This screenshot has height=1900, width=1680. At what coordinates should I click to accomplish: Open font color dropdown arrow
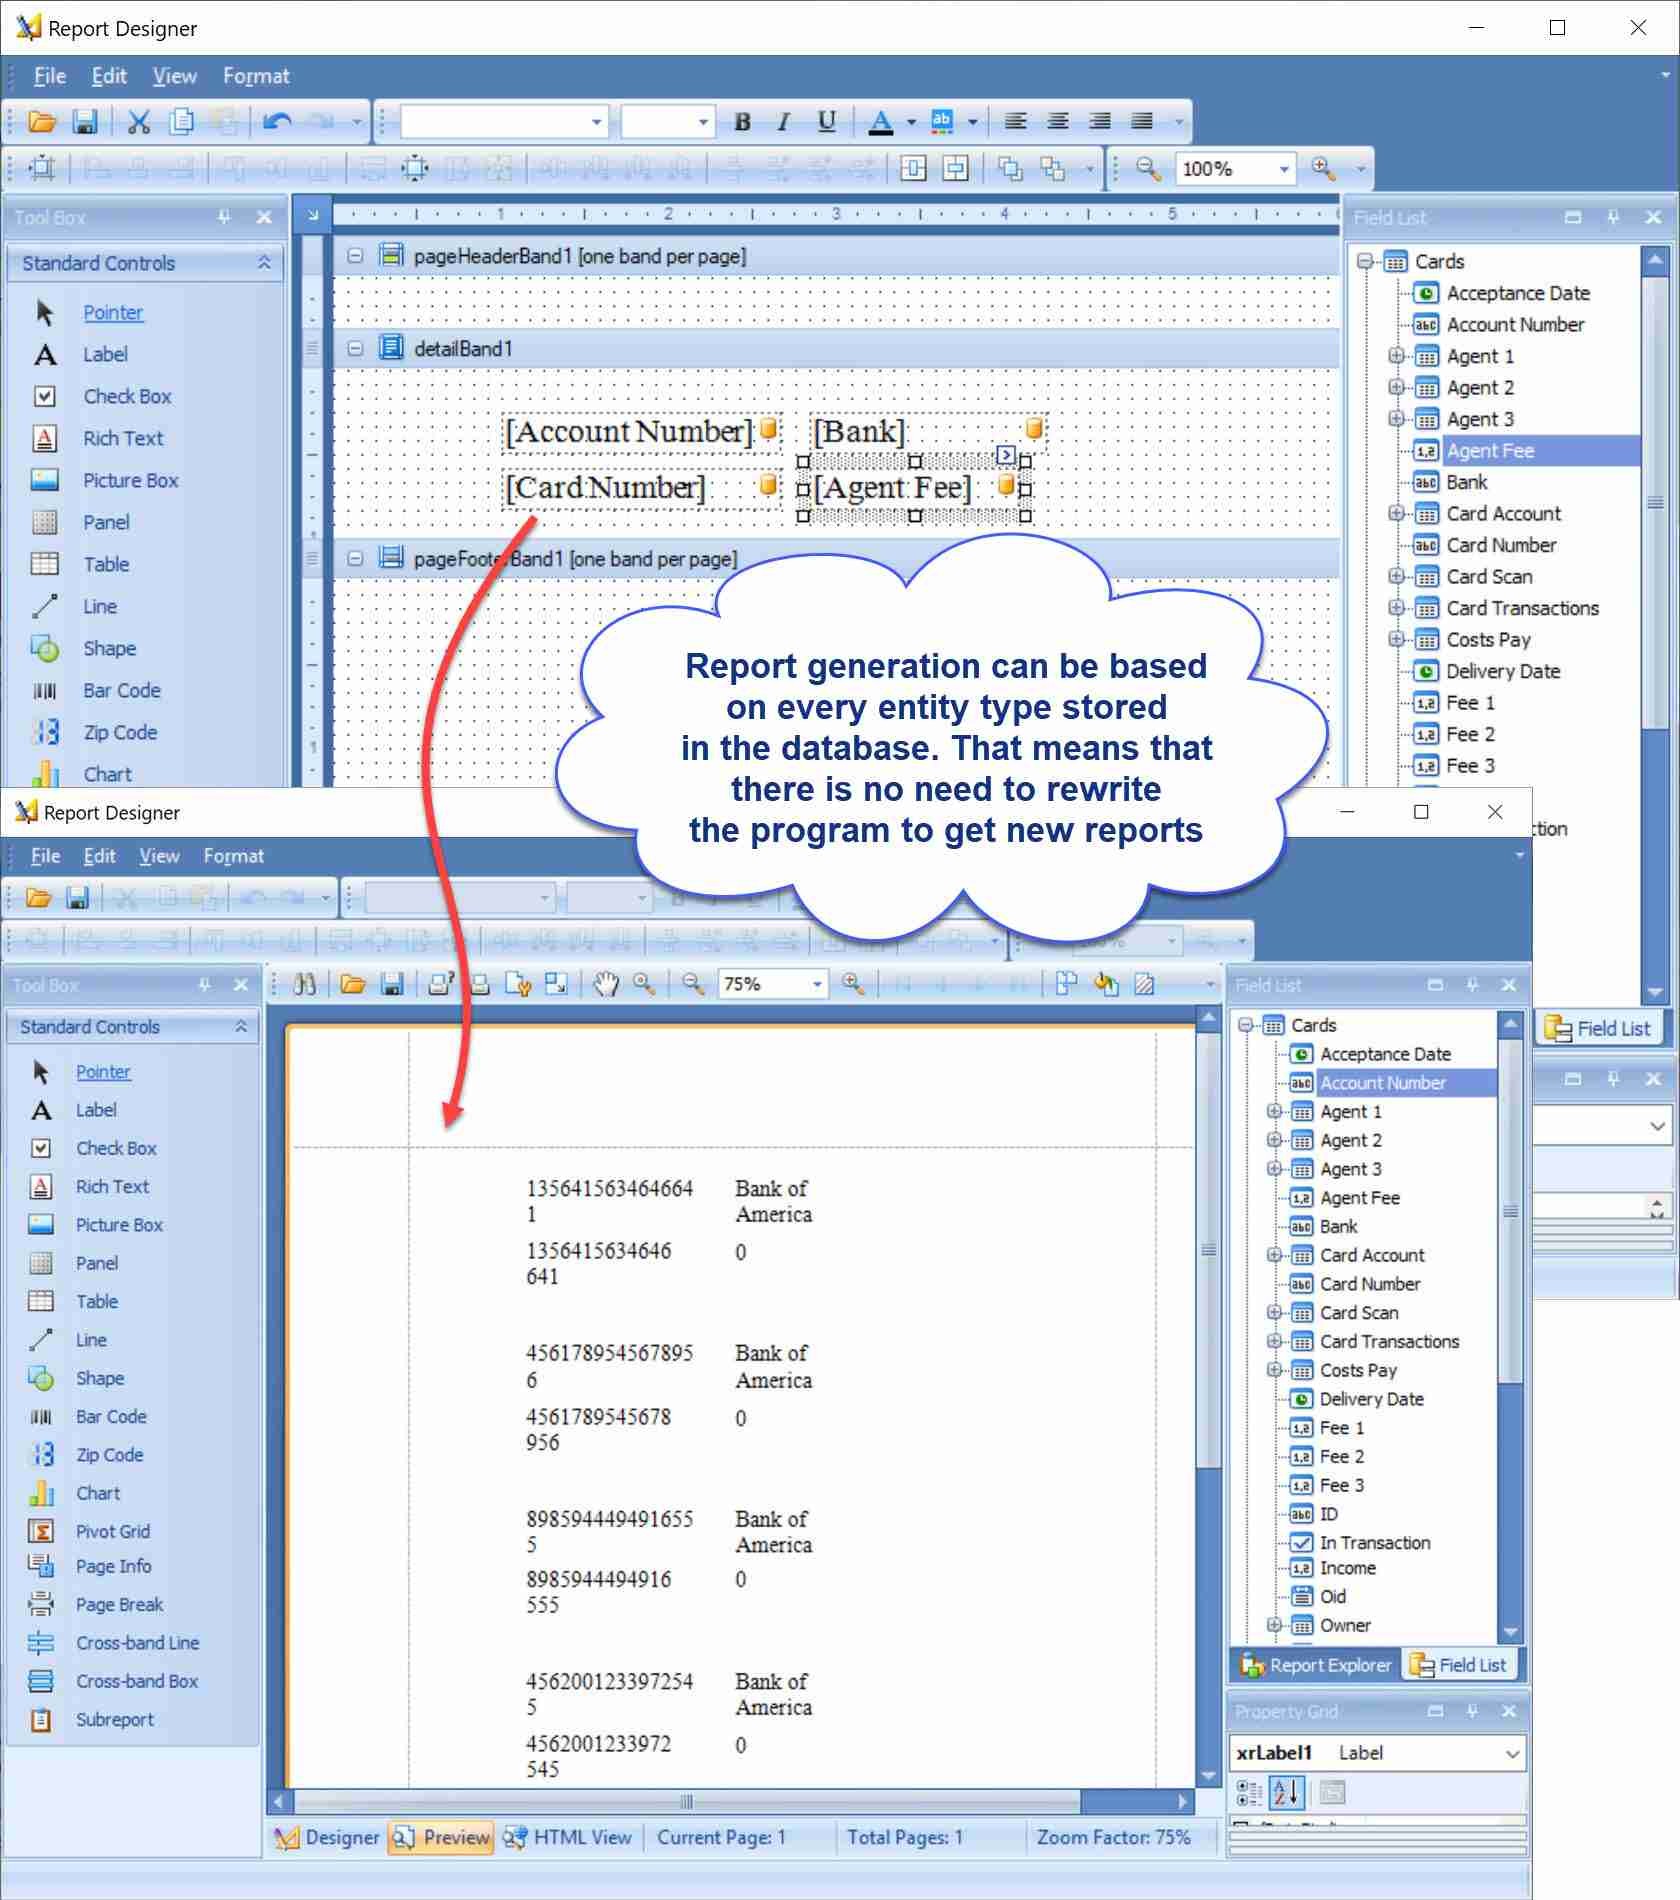tap(911, 122)
